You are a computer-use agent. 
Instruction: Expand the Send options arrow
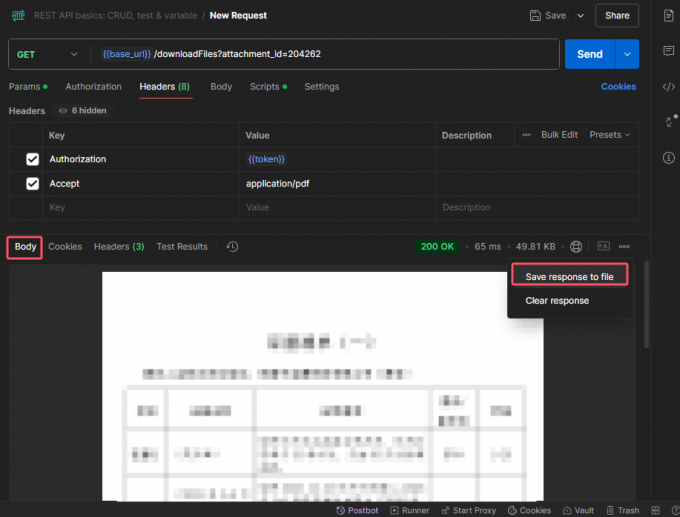627,54
